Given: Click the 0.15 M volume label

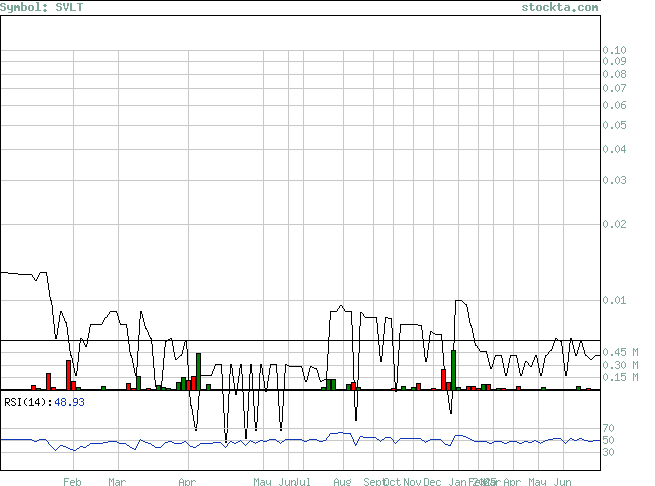Looking at the screenshot, I should 620,377.
